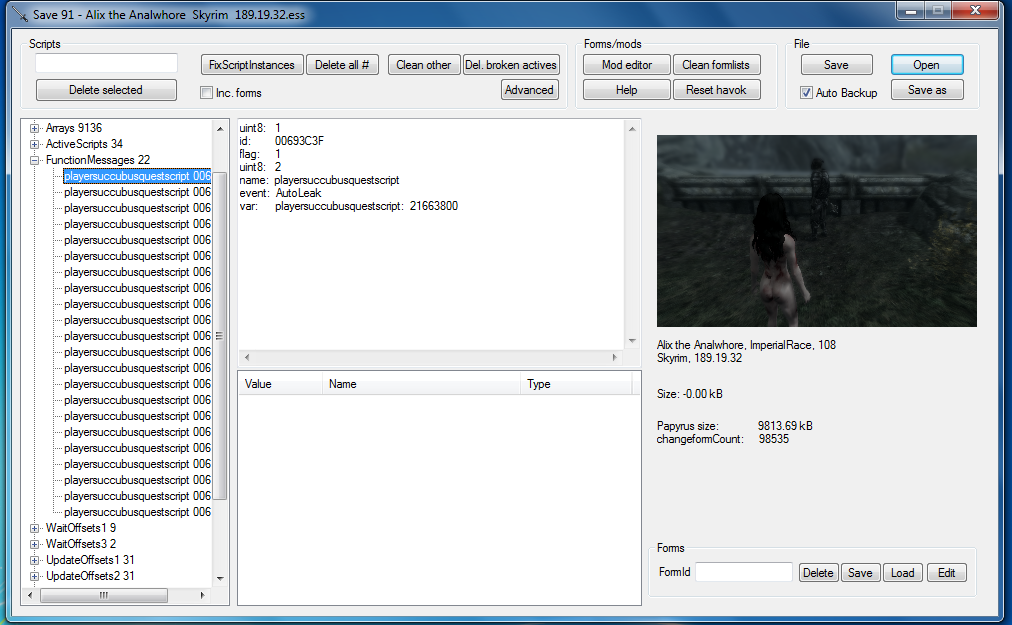Select the ActiveScripts 34 tree item
The width and height of the screenshot is (1012, 625).
pos(84,144)
